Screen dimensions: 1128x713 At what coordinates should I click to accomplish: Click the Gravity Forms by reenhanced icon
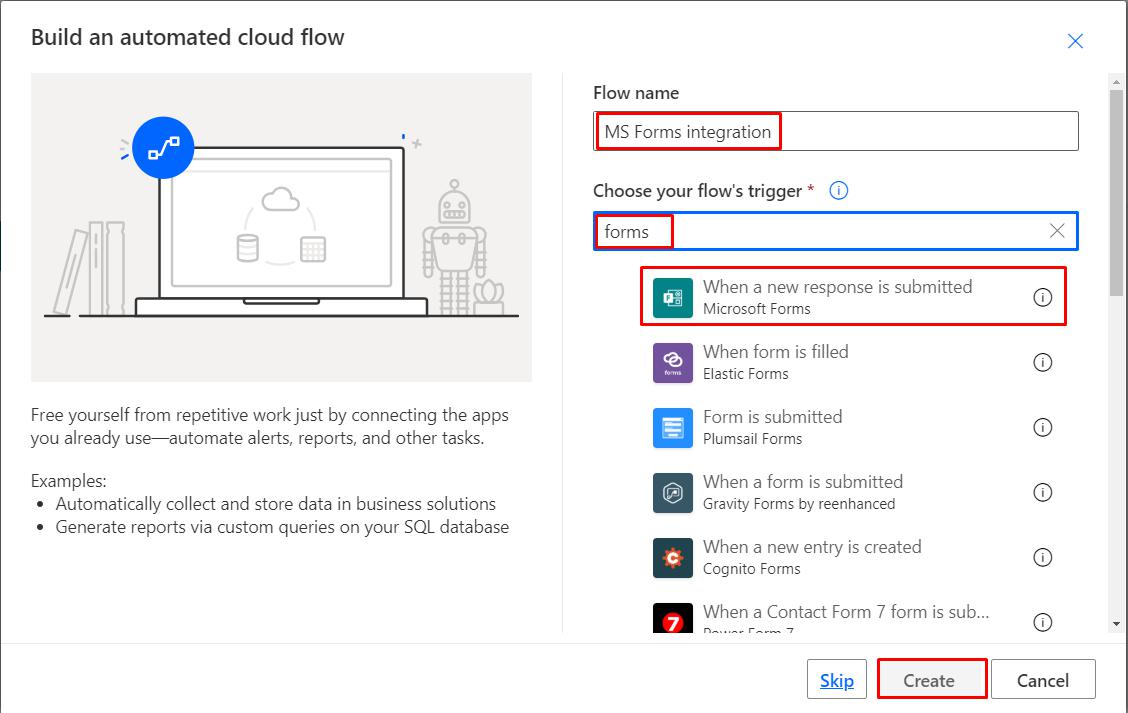point(671,492)
